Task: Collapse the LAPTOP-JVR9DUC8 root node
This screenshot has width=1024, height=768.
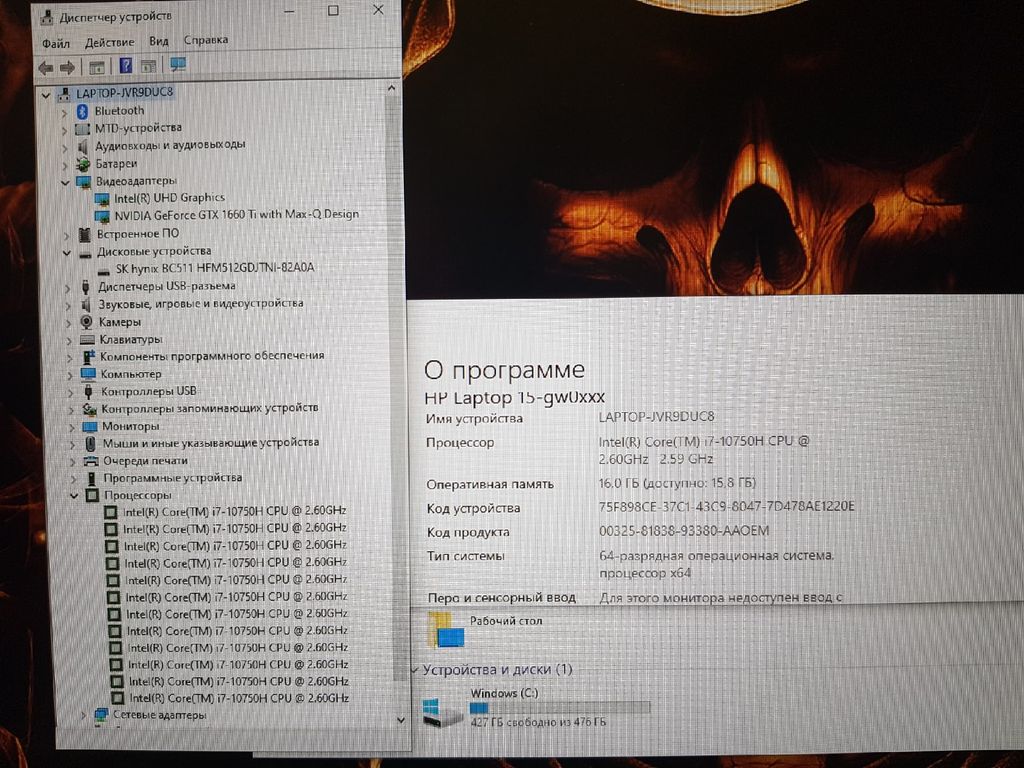Action: pos(45,95)
